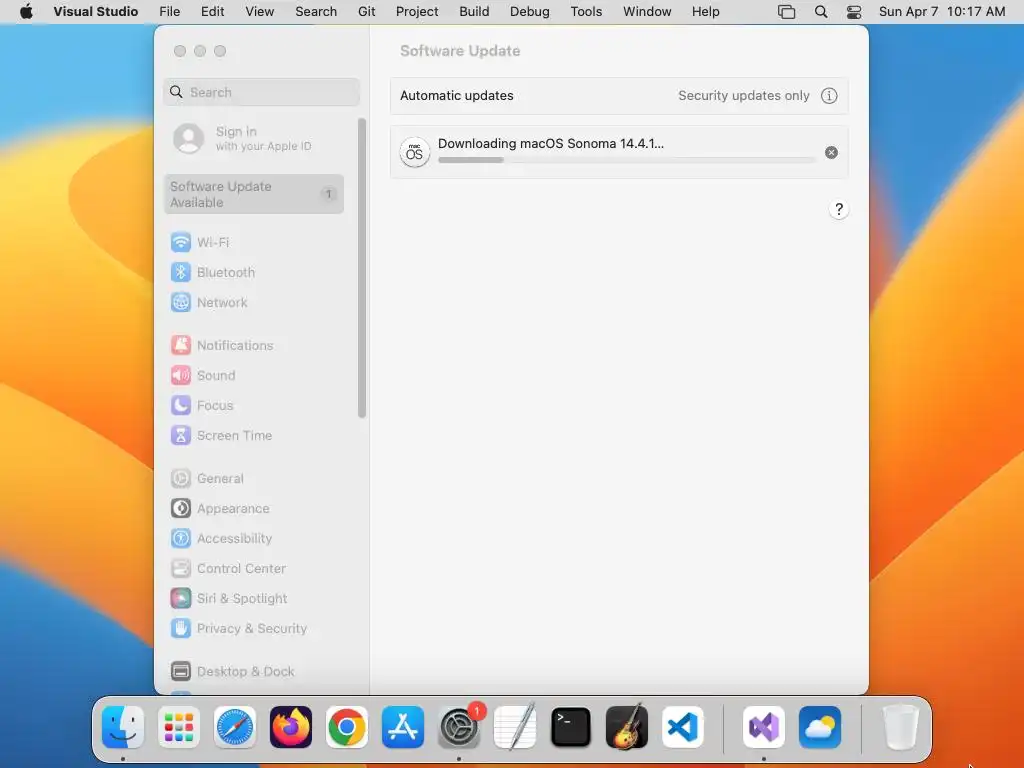Open Launchpad from the Dock
This screenshot has width=1024, height=768.
click(x=179, y=727)
